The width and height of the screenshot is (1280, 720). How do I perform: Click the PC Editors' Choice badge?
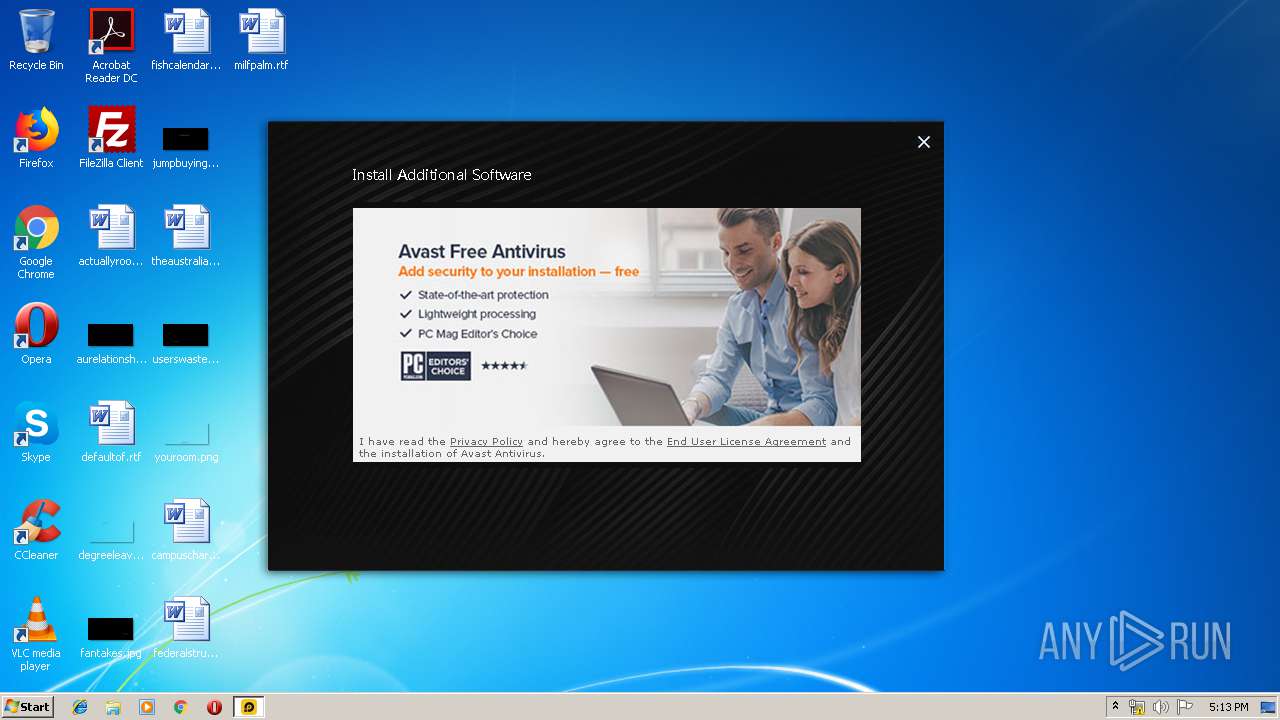click(x=436, y=366)
